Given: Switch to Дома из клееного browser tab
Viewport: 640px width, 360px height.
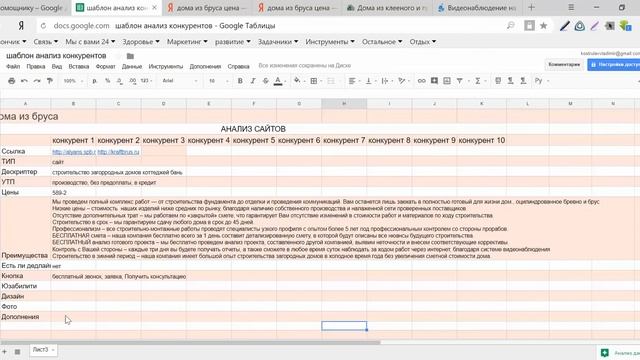Looking at the screenshot, I should pos(387,8).
